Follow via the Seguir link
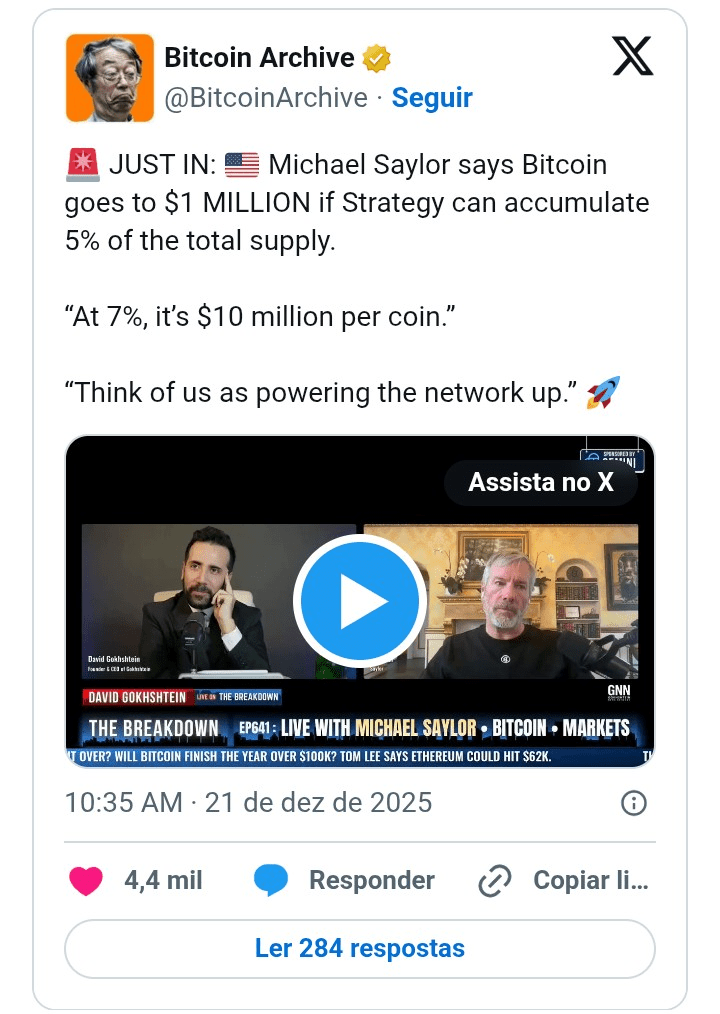The image size is (720, 1014). click(x=432, y=98)
